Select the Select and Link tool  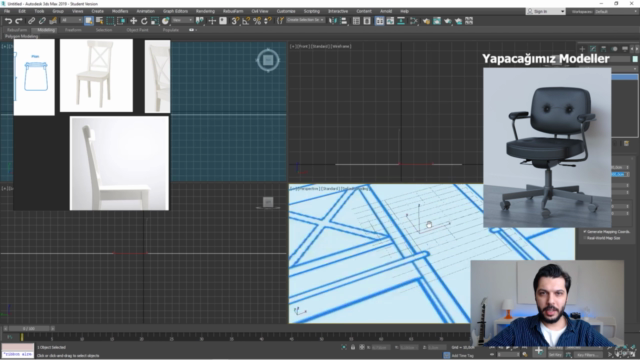tap(31, 21)
